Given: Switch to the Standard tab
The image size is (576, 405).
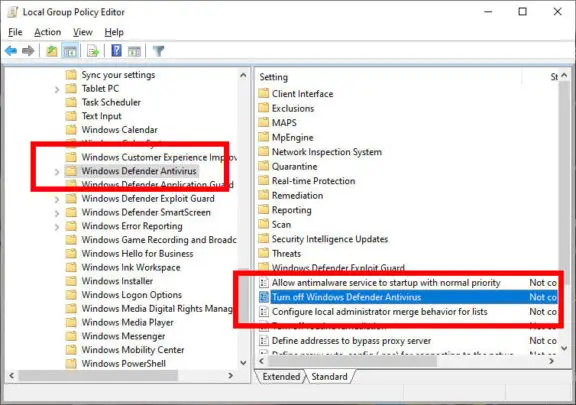Looking at the screenshot, I should coord(330,377).
